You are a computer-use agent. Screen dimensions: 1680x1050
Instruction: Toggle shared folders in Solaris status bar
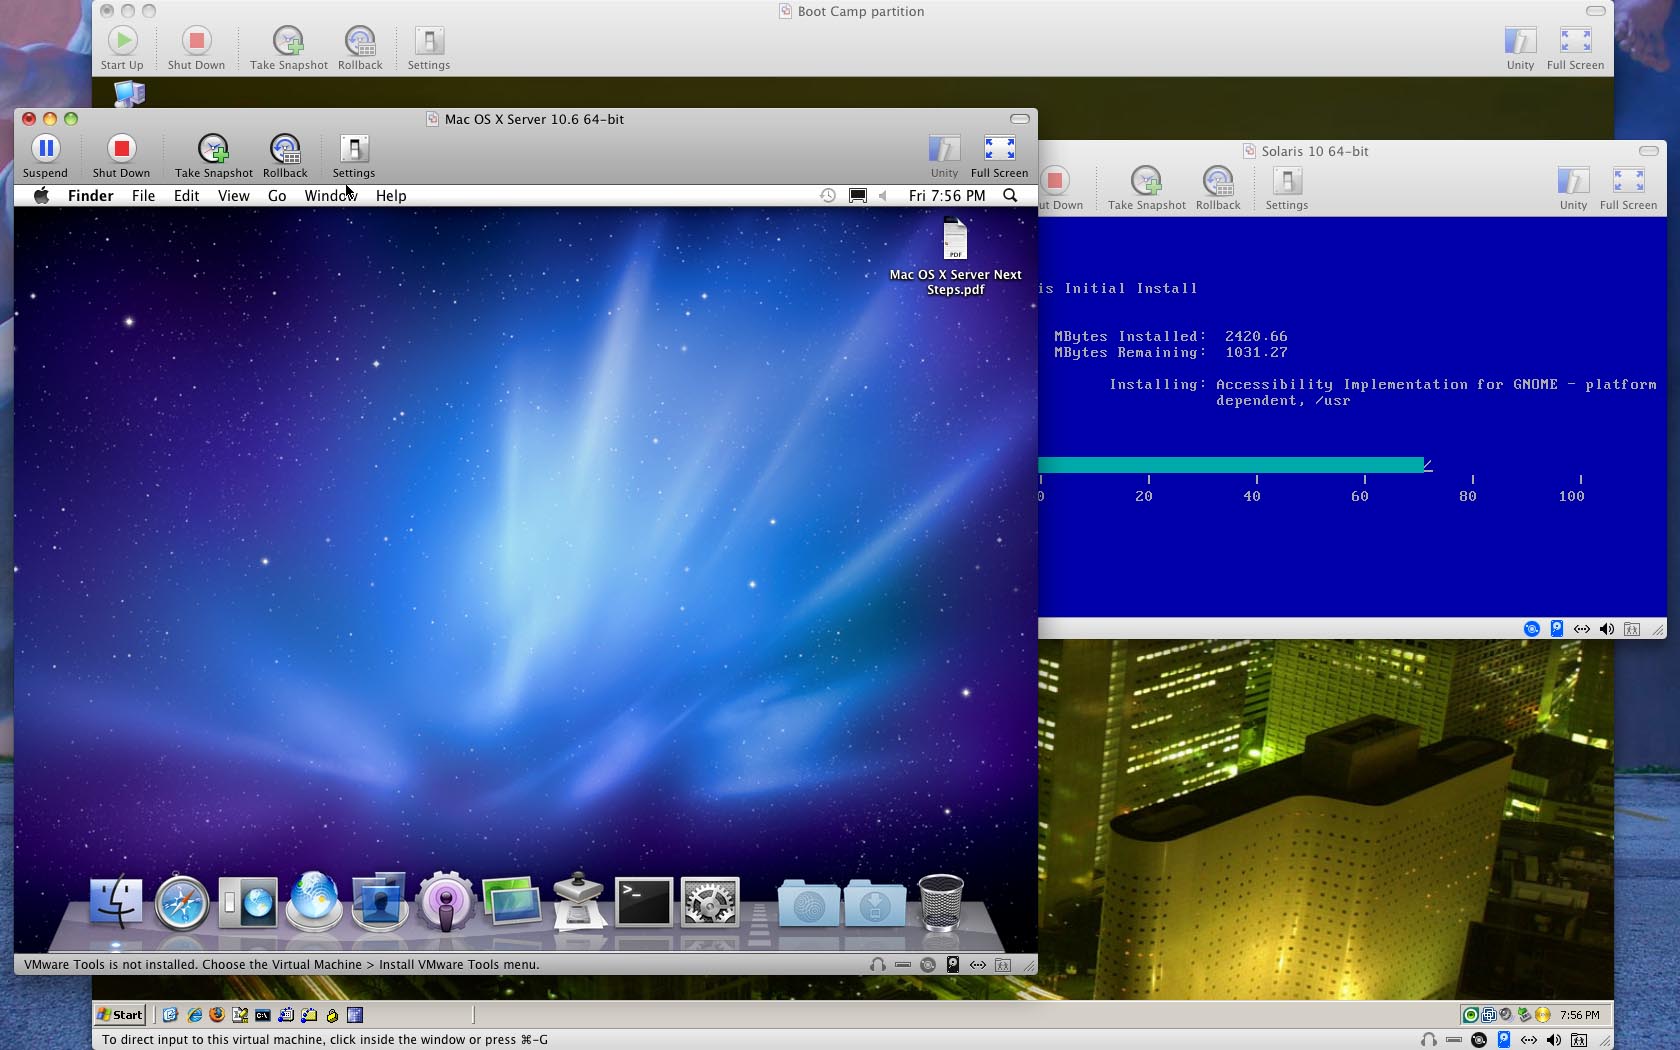click(1632, 629)
